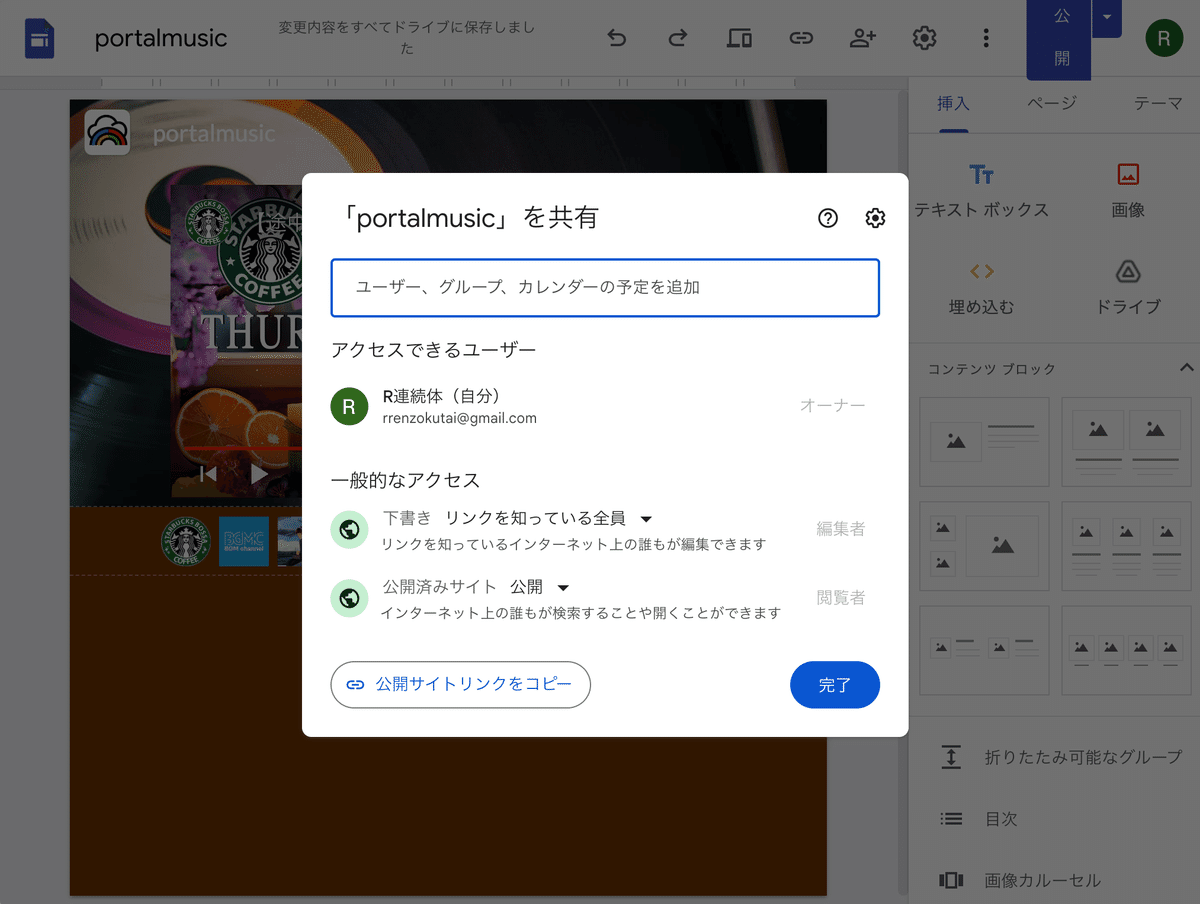The width and height of the screenshot is (1200, 904).
Task: Click the globe icon beside 下書き
Action: [x=349, y=529]
